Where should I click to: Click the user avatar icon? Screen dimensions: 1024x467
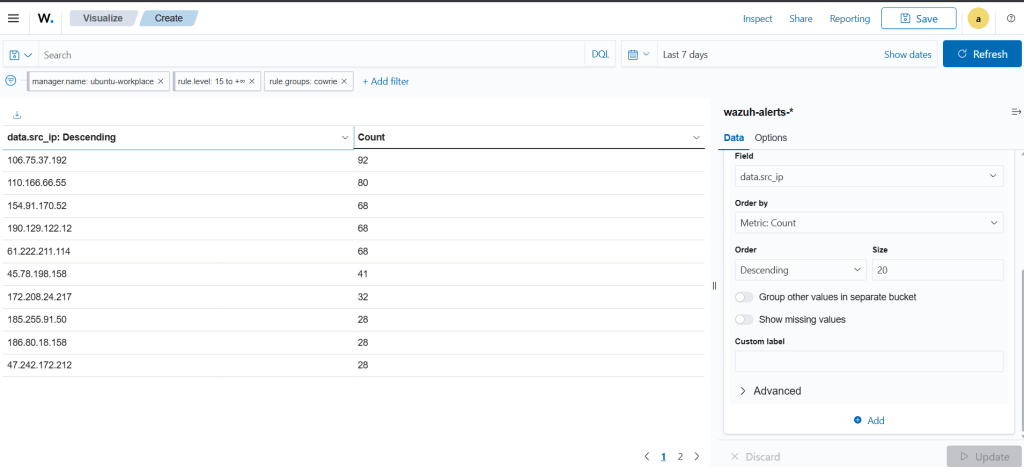tap(978, 18)
